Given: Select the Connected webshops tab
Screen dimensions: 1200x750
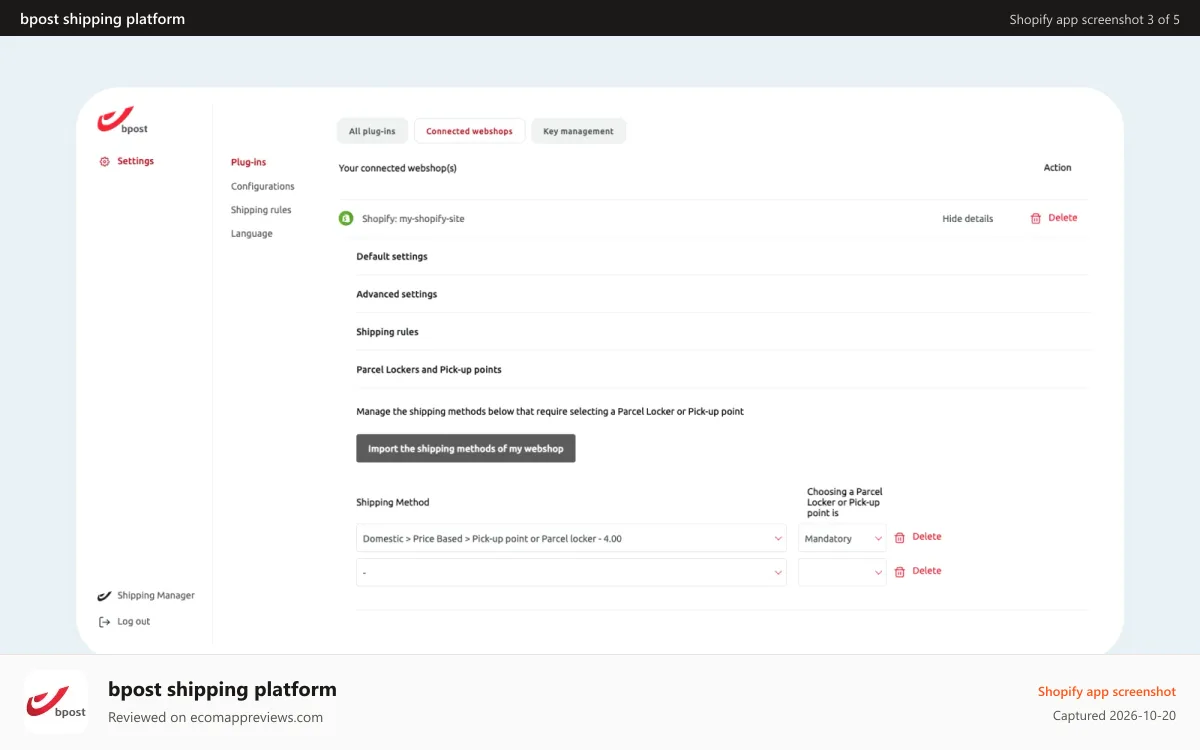Looking at the screenshot, I should [x=469, y=131].
